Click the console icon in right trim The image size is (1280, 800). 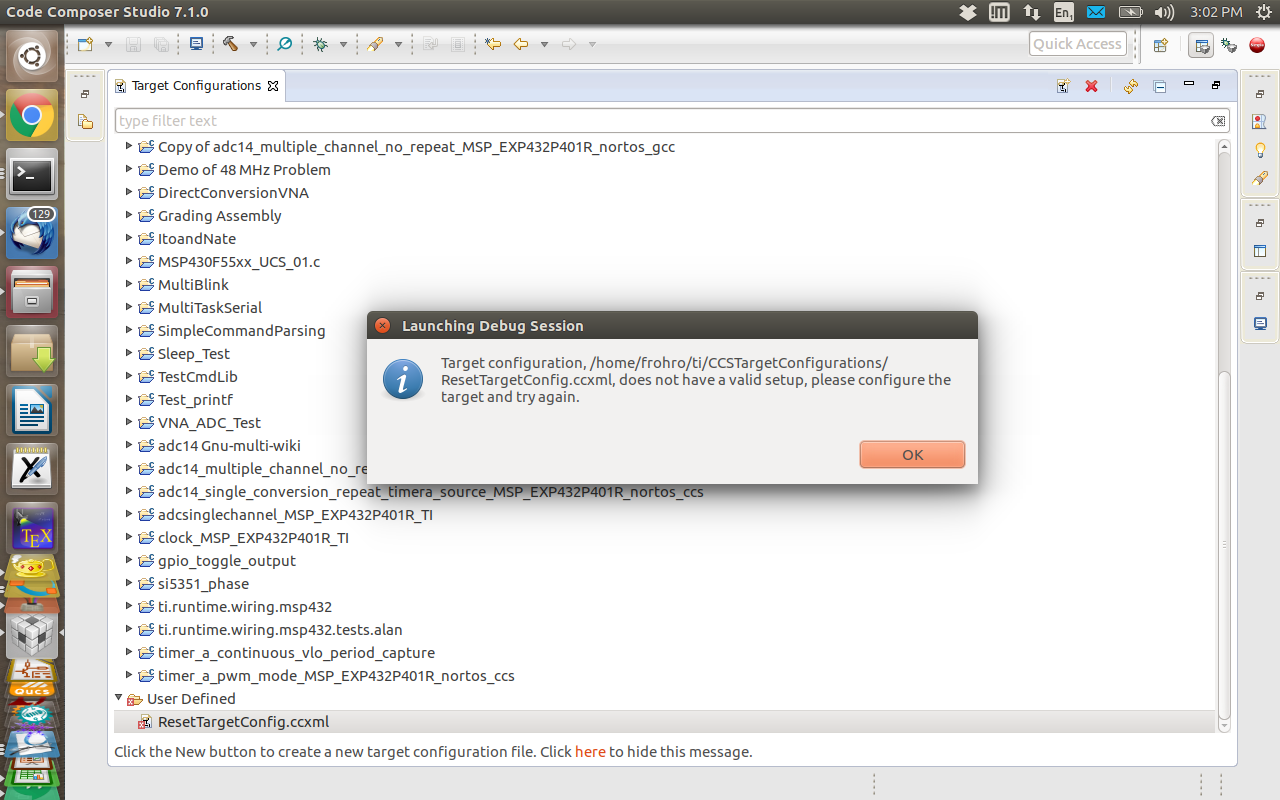1260,323
